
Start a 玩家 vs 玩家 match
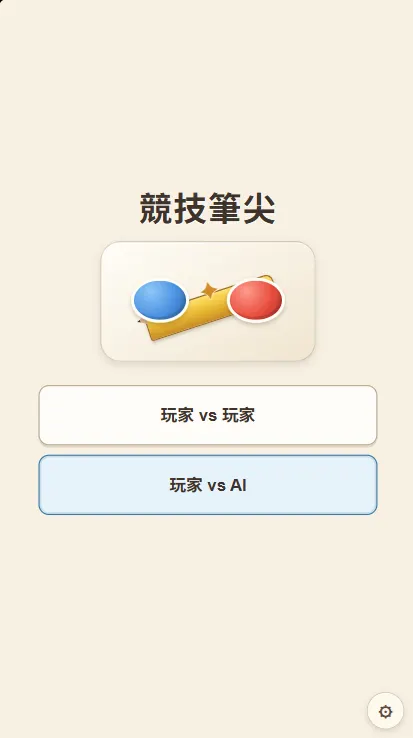[x=208, y=415]
